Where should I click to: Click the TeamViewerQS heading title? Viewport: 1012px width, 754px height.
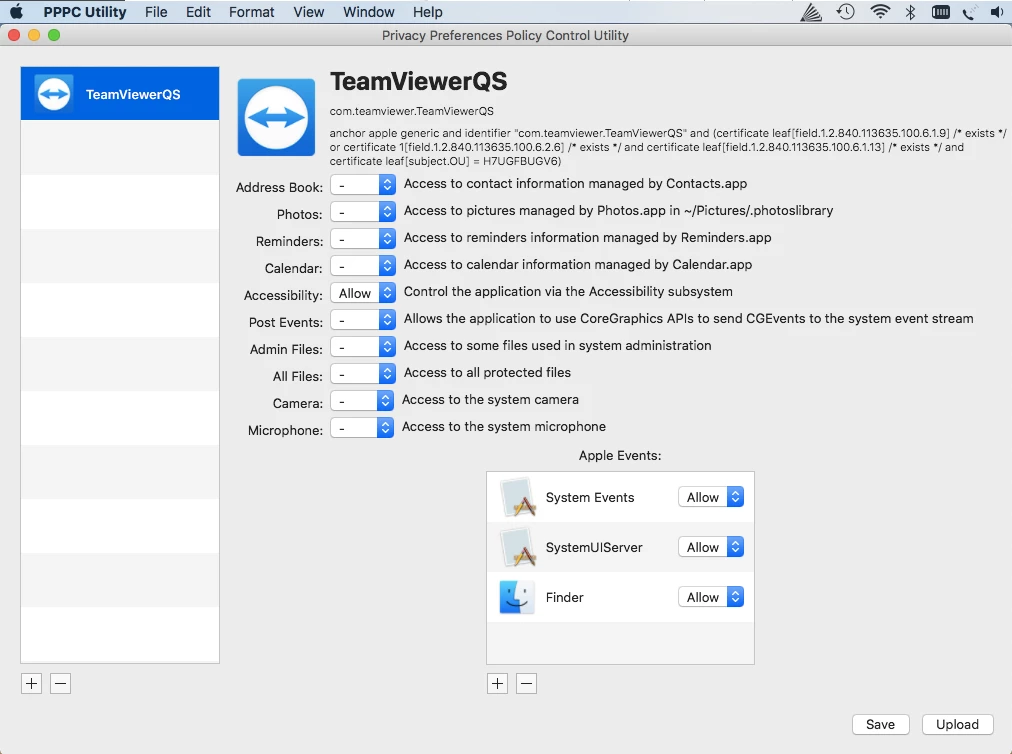pos(418,81)
